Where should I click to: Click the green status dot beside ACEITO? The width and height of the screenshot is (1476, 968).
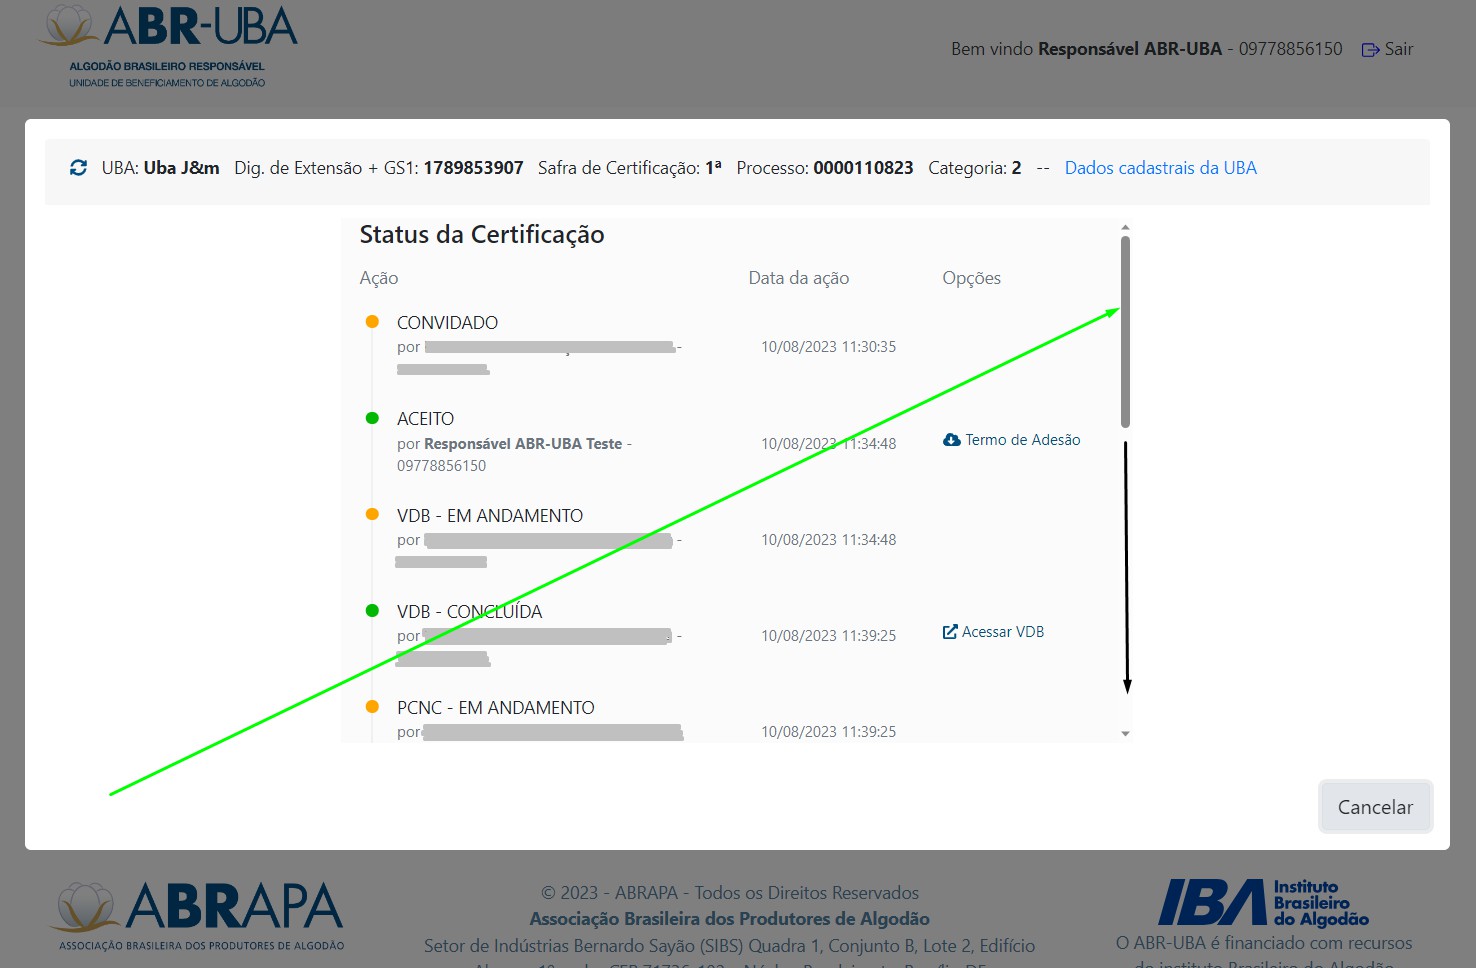pos(372,418)
